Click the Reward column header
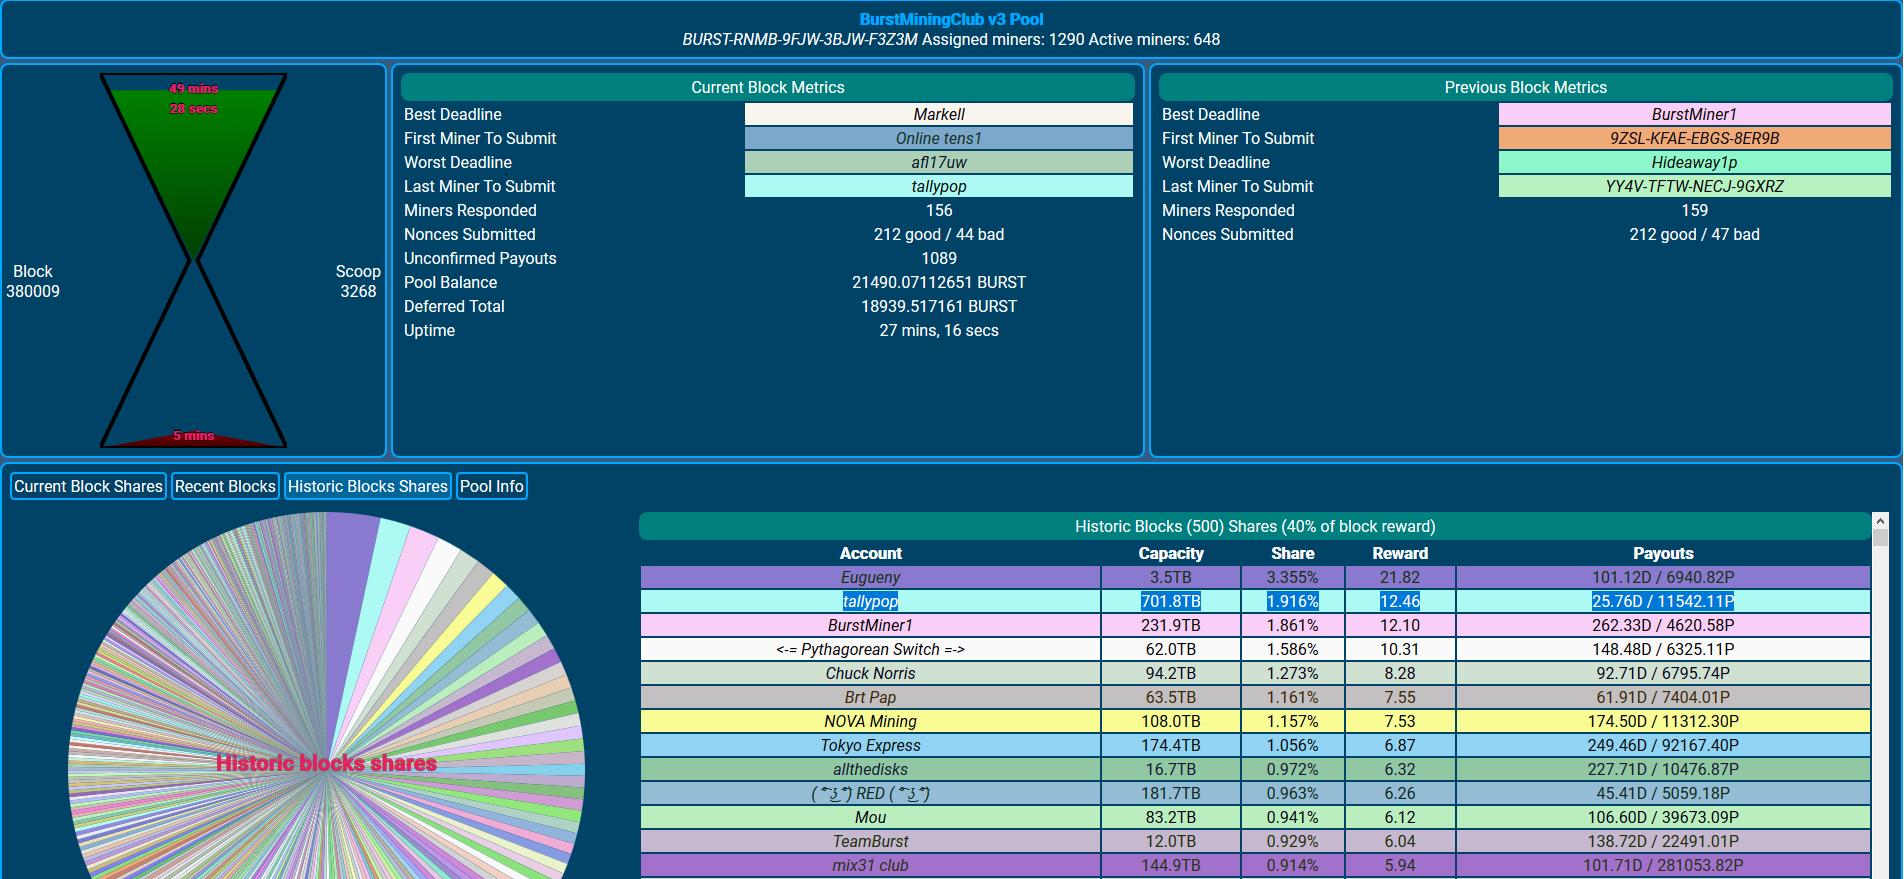Viewport: 1904px width, 879px height. point(1400,553)
